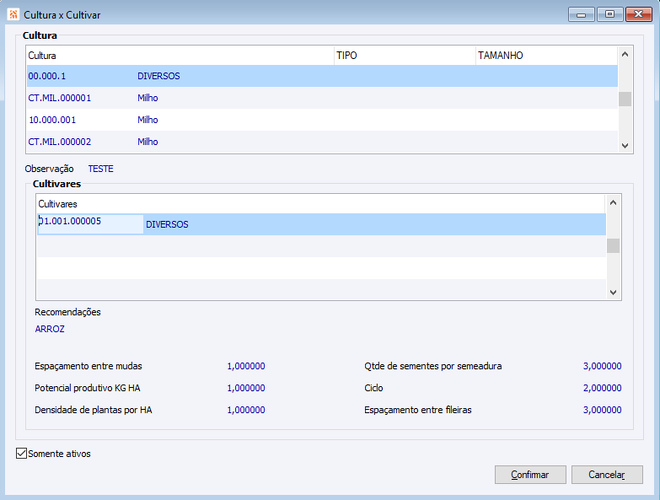Viewport: 660px width, 500px height.
Task: Close the Cultura x Cultivar window
Action: click(639, 14)
